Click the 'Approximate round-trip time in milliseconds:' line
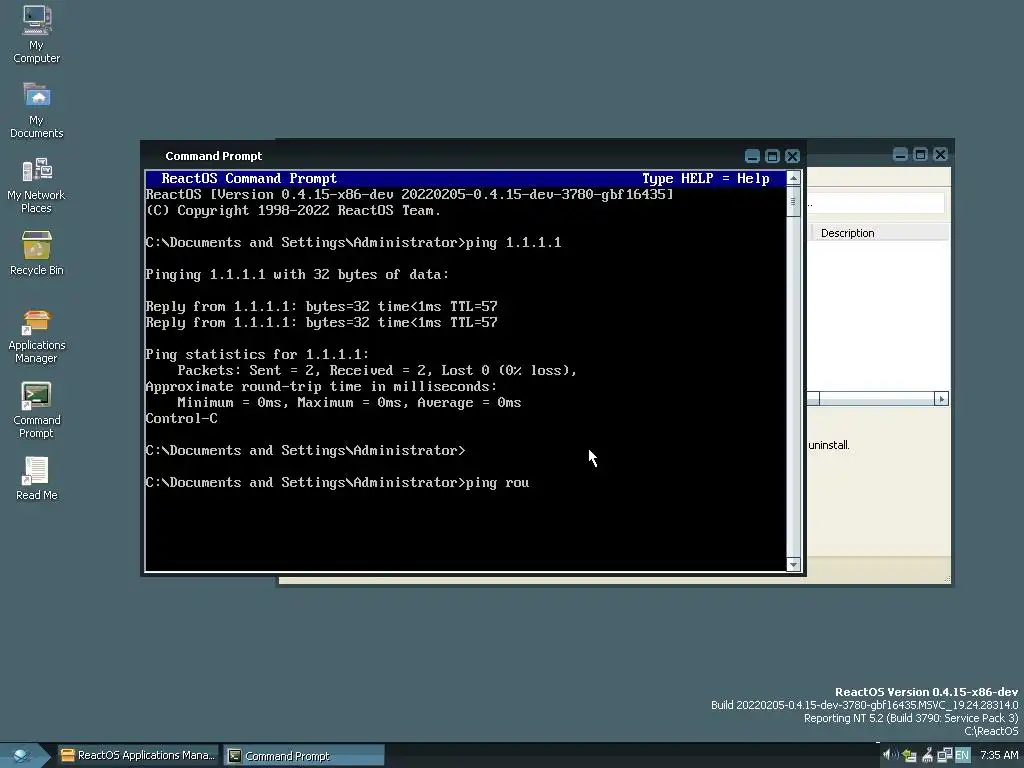This screenshot has width=1024, height=768. [x=321, y=387]
